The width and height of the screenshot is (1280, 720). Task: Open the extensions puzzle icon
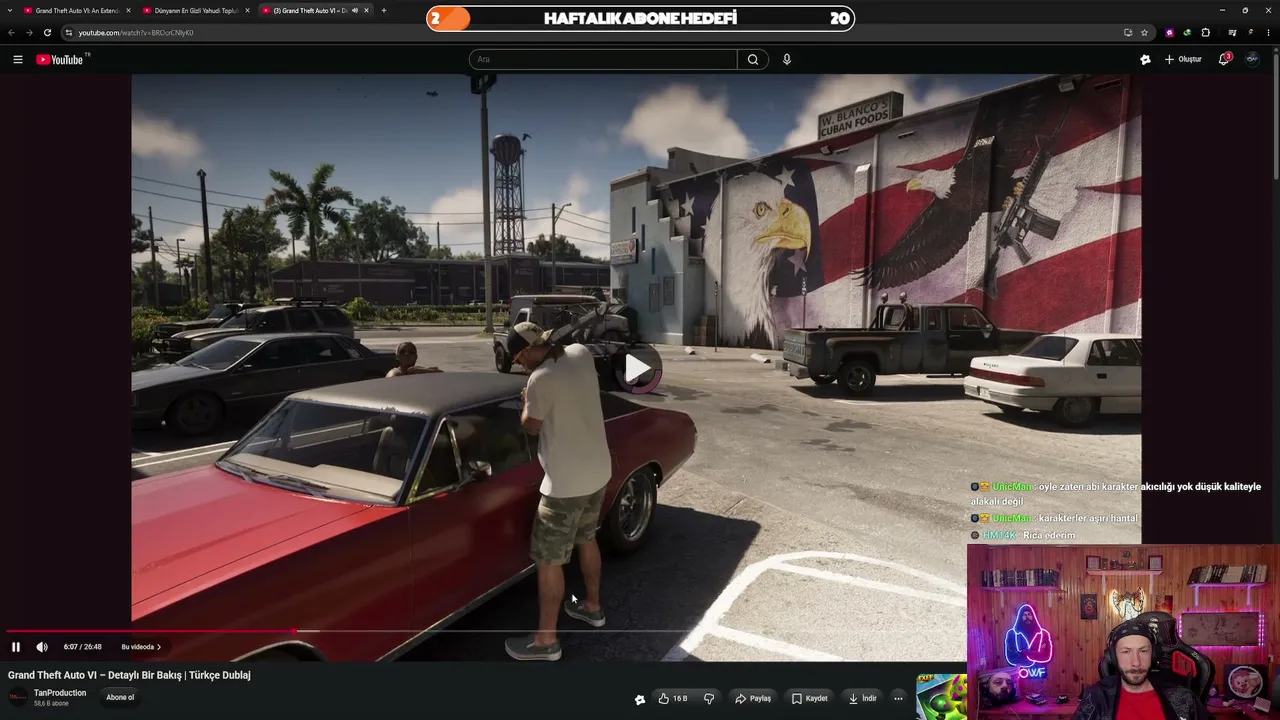(x=1205, y=33)
